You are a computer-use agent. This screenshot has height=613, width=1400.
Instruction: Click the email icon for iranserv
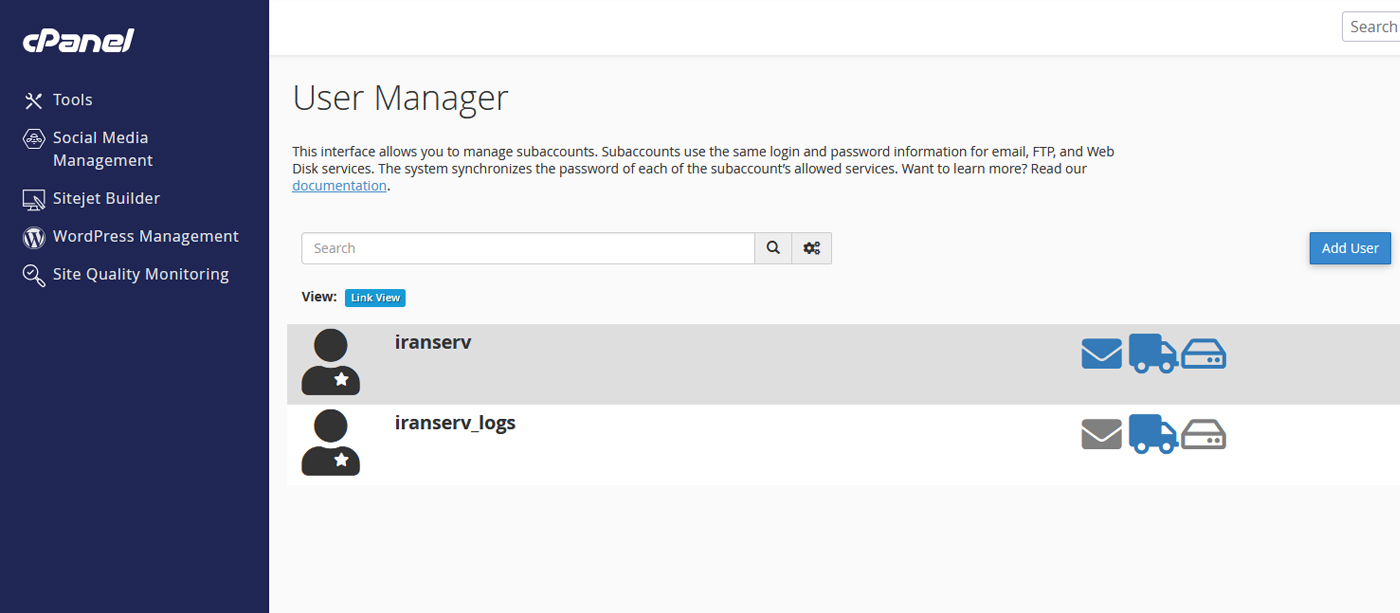1102,354
